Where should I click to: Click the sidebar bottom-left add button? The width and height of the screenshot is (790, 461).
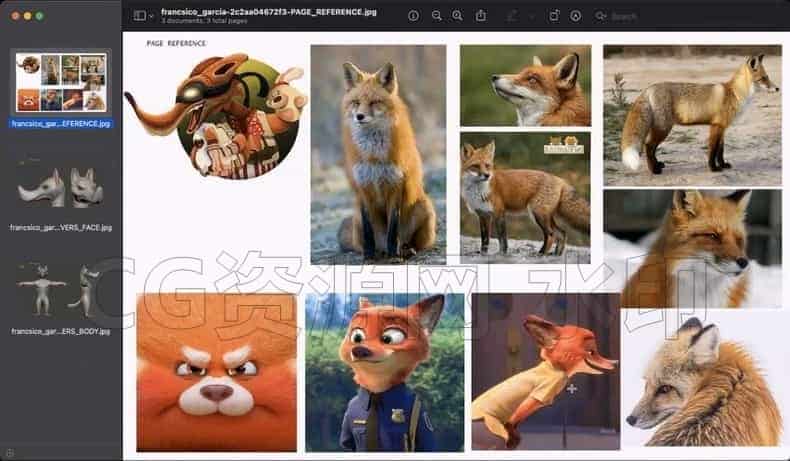(x=10, y=453)
